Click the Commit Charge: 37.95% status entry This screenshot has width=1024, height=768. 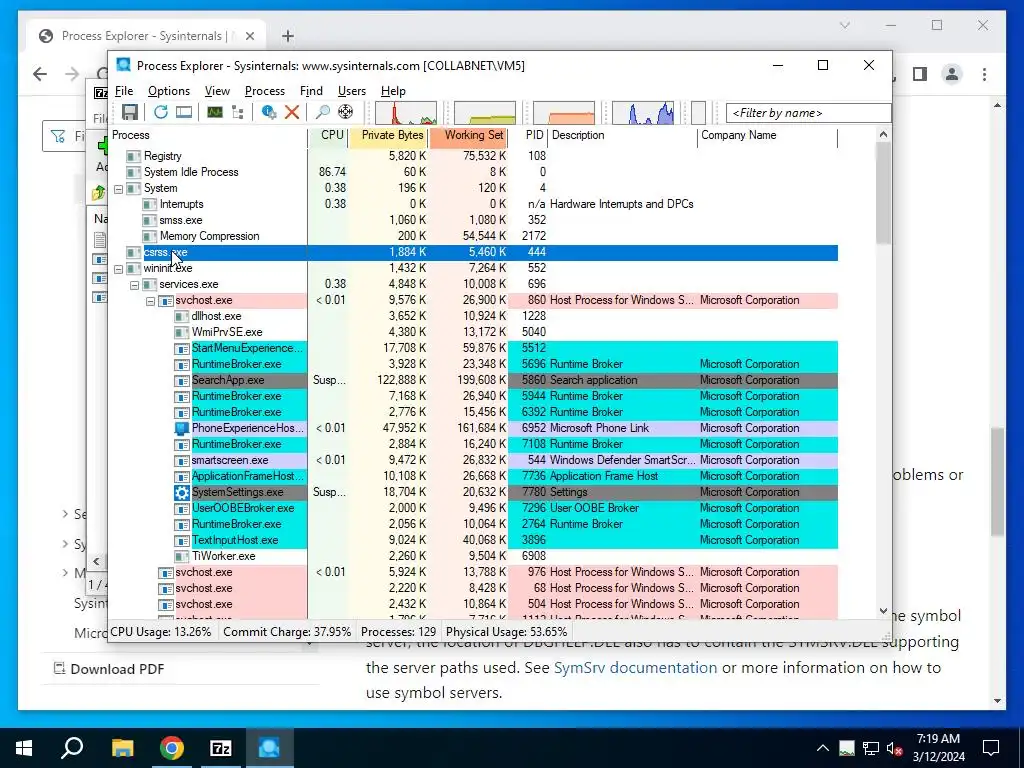[287, 632]
